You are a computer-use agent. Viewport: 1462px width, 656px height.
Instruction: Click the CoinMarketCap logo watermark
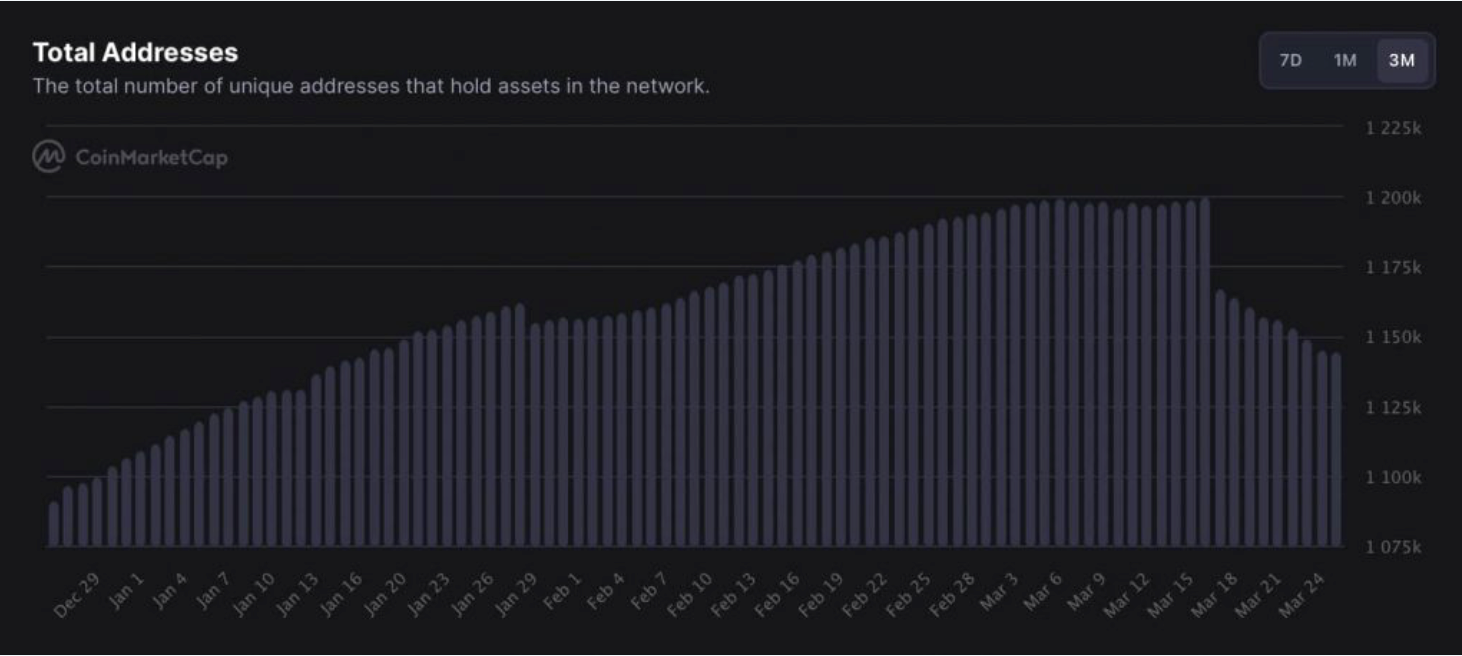[x=130, y=157]
